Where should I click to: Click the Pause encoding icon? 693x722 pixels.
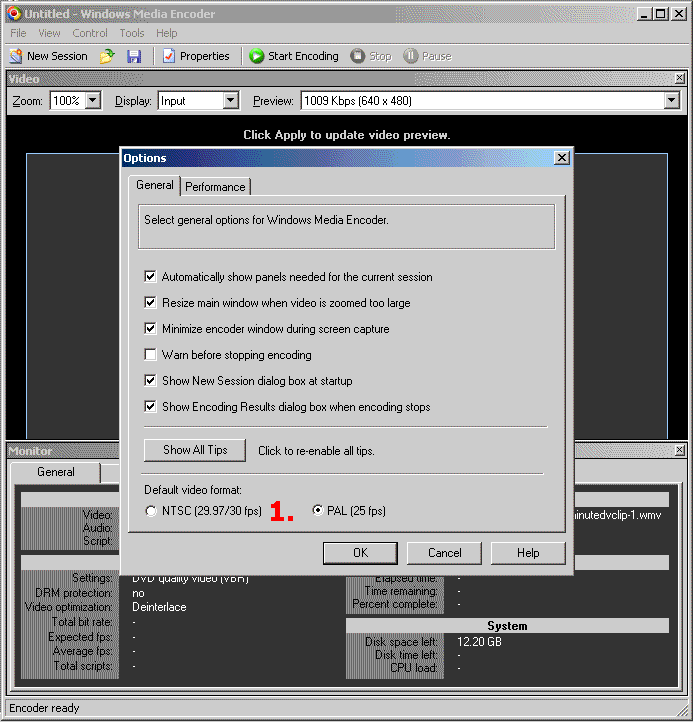[x=410, y=56]
